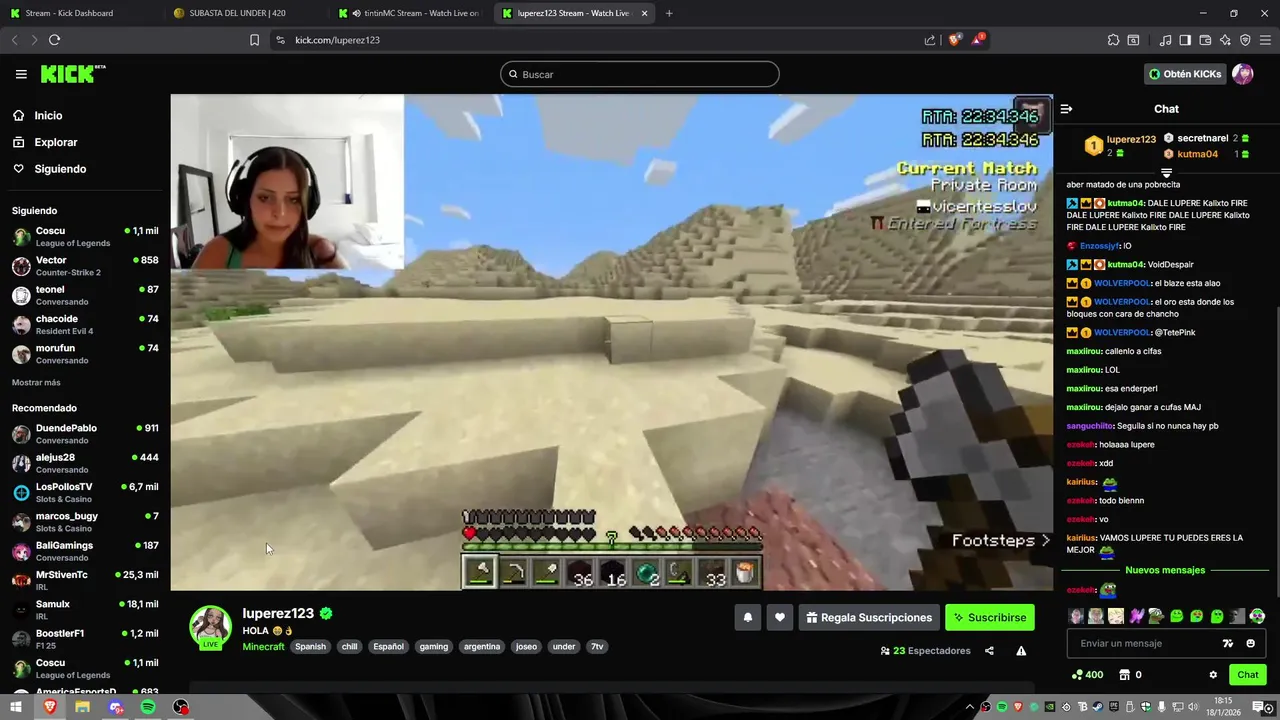Open a new browser tab
The width and height of the screenshot is (1280, 720).
tap(669, 13)
